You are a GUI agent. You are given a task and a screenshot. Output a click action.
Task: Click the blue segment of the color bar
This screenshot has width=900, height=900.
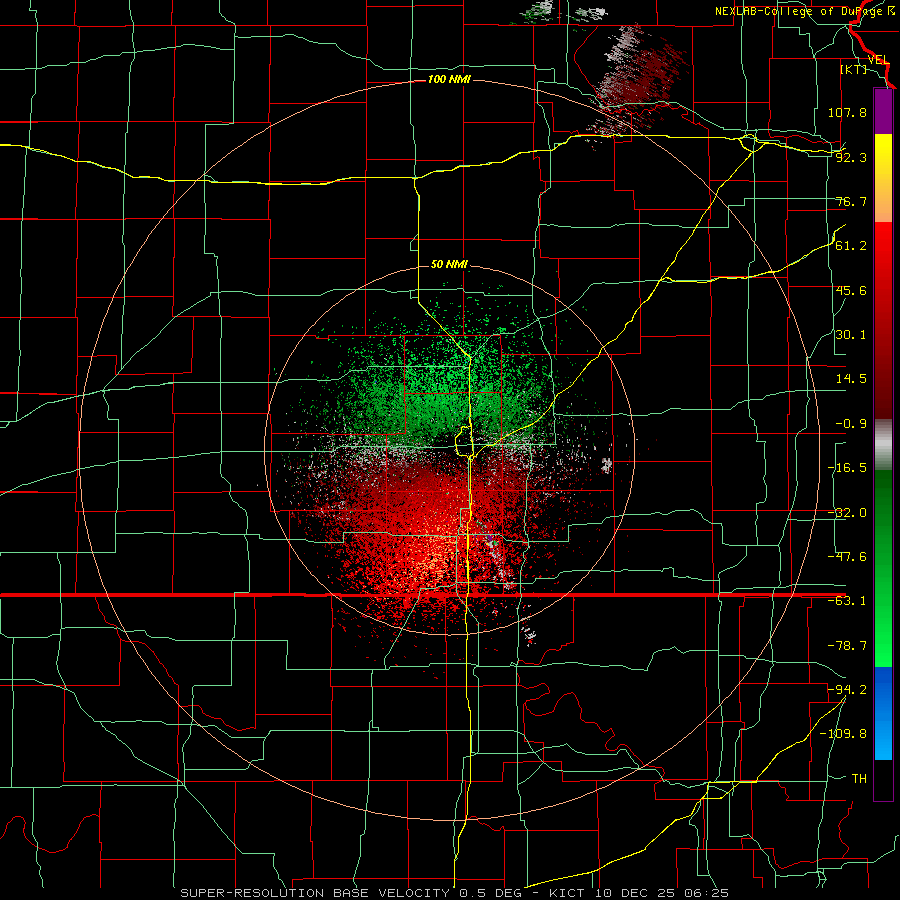(883, 713)
